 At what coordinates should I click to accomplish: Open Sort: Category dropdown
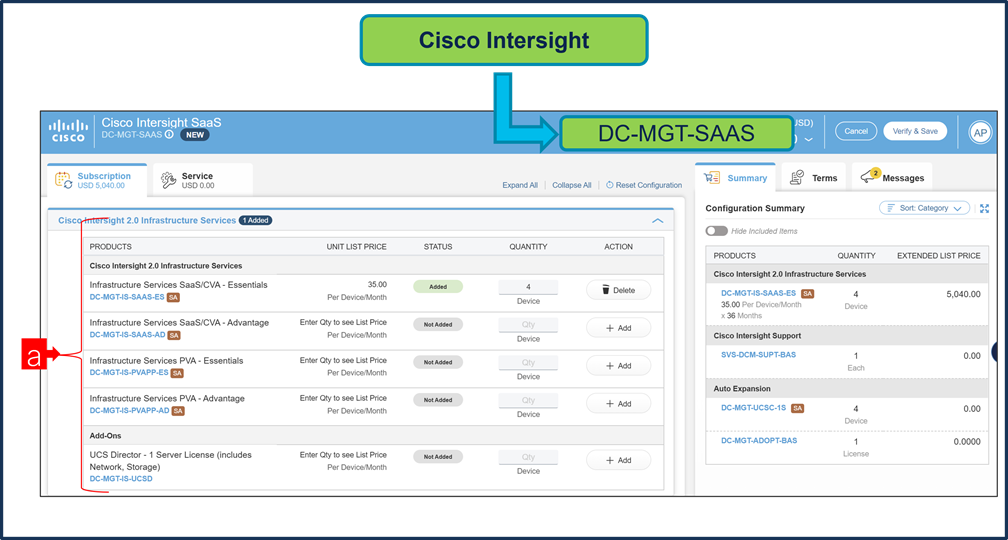(x=924, y=208)
